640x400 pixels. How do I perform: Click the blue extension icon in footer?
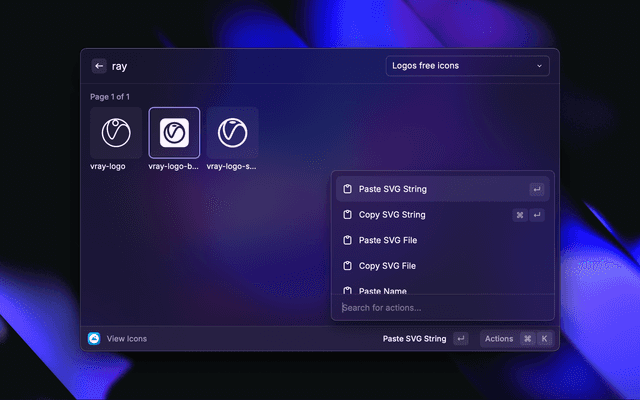pos(94,339)
